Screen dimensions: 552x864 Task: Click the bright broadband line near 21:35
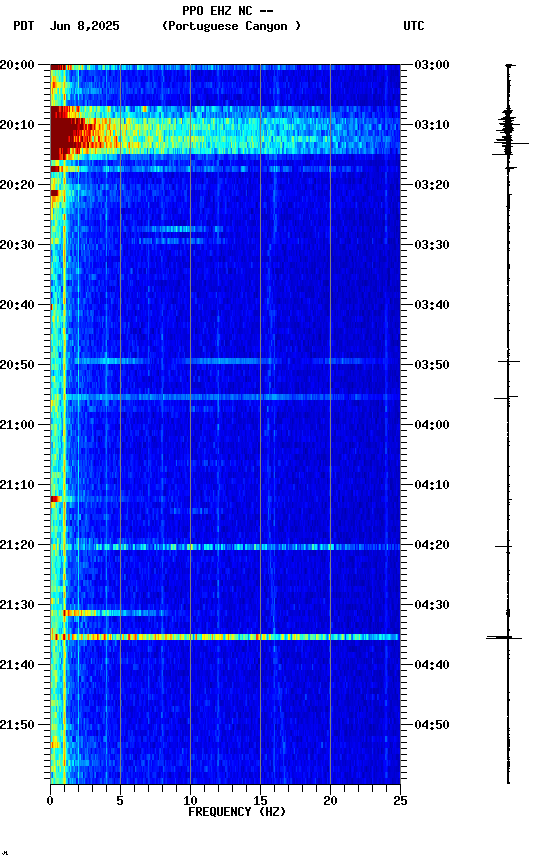(225, 637)
